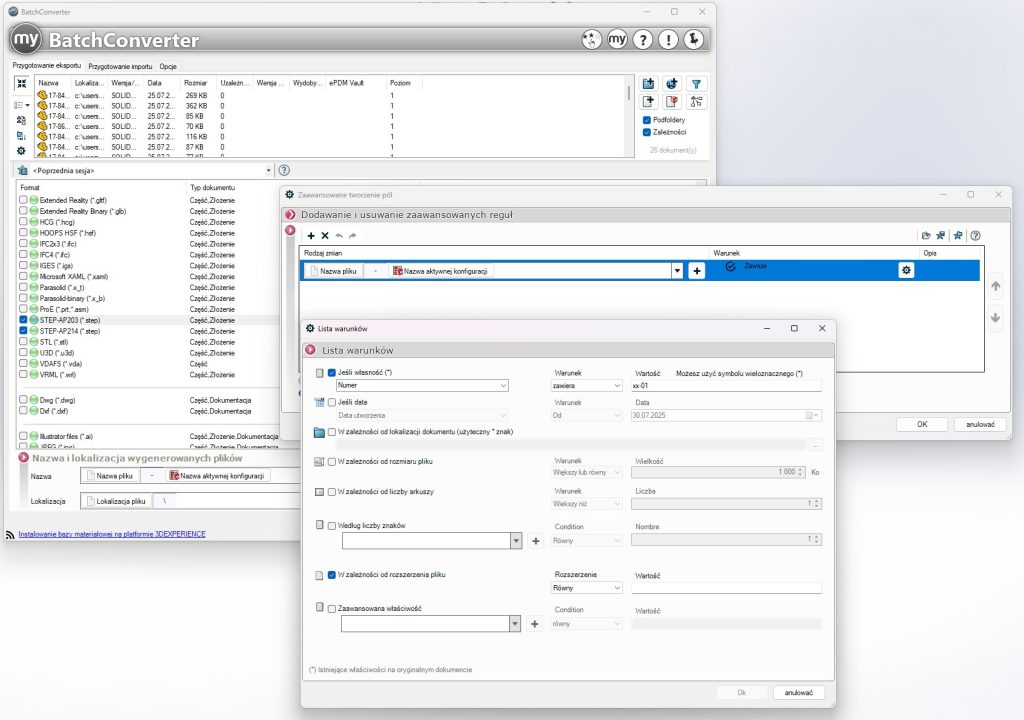Click the move rule down arrow
This screenshot has height=720, width=1024.
pyautogui.click(x=995, y=318)
